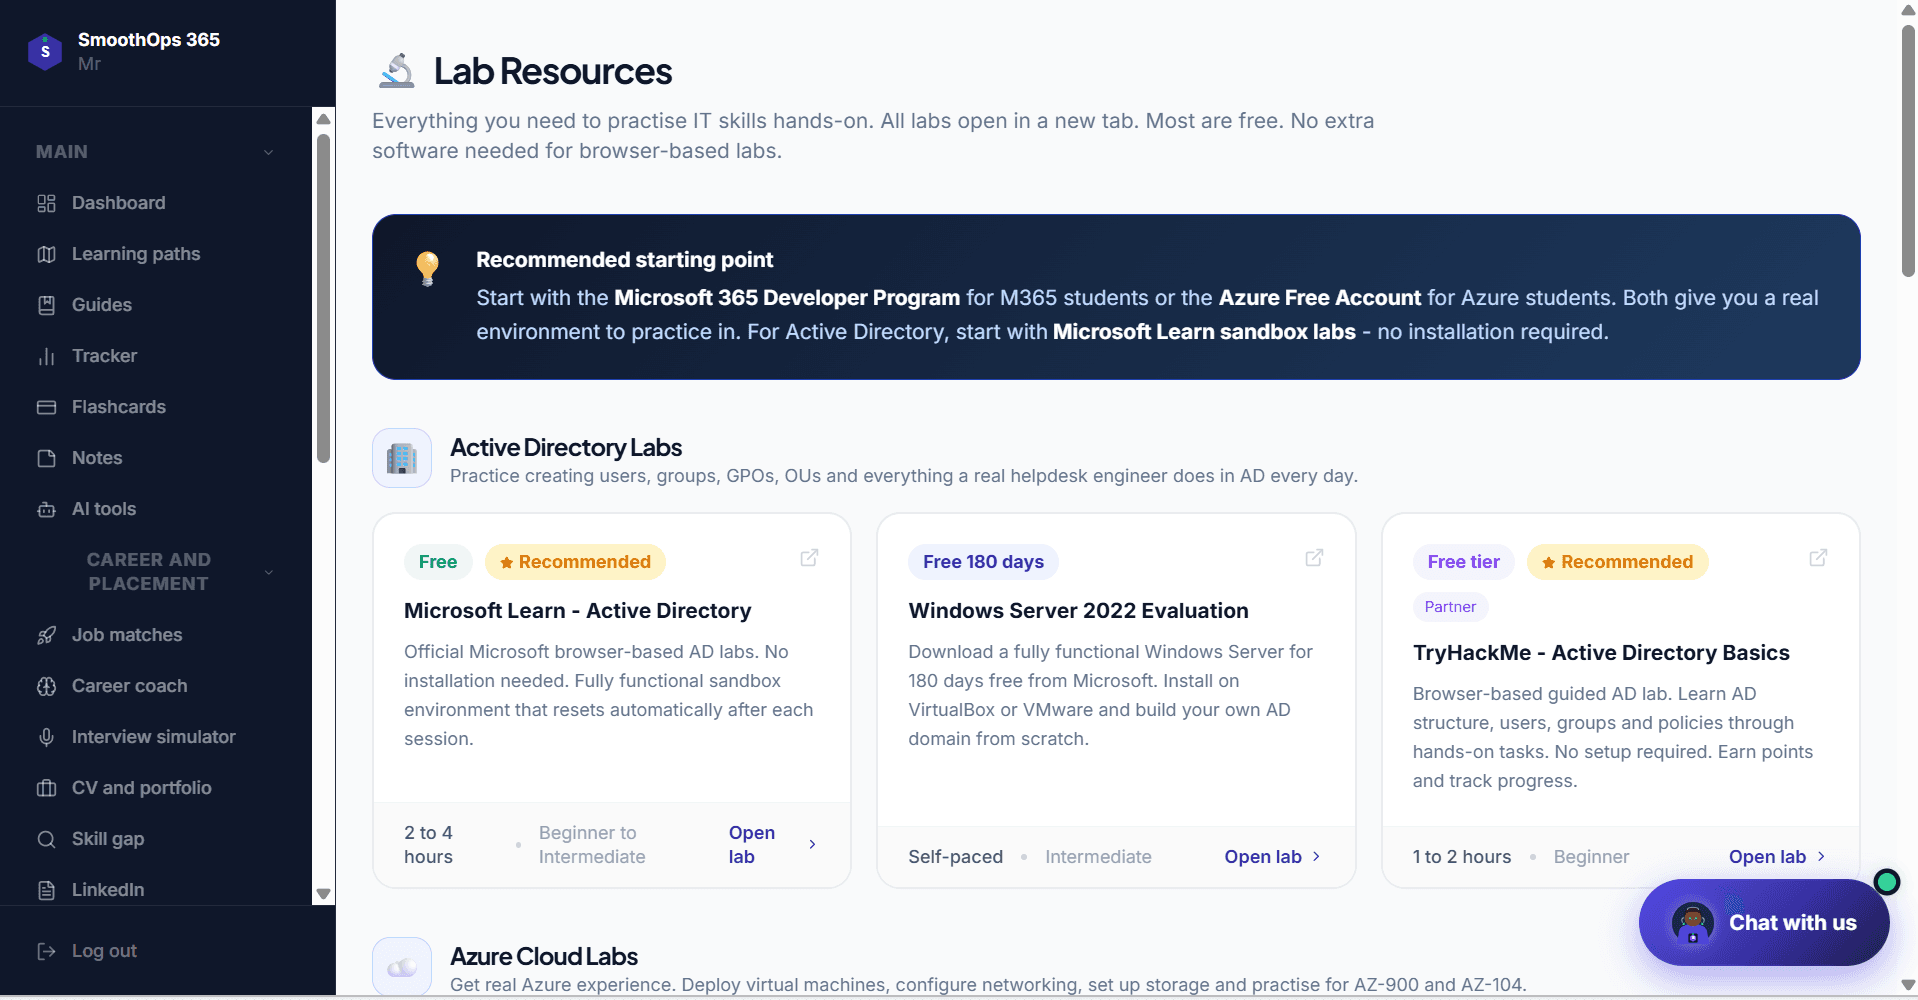Click the Guides book icon
Image resolution: width=1918 pixels, height=1000 pixels.
click(46, 305)
